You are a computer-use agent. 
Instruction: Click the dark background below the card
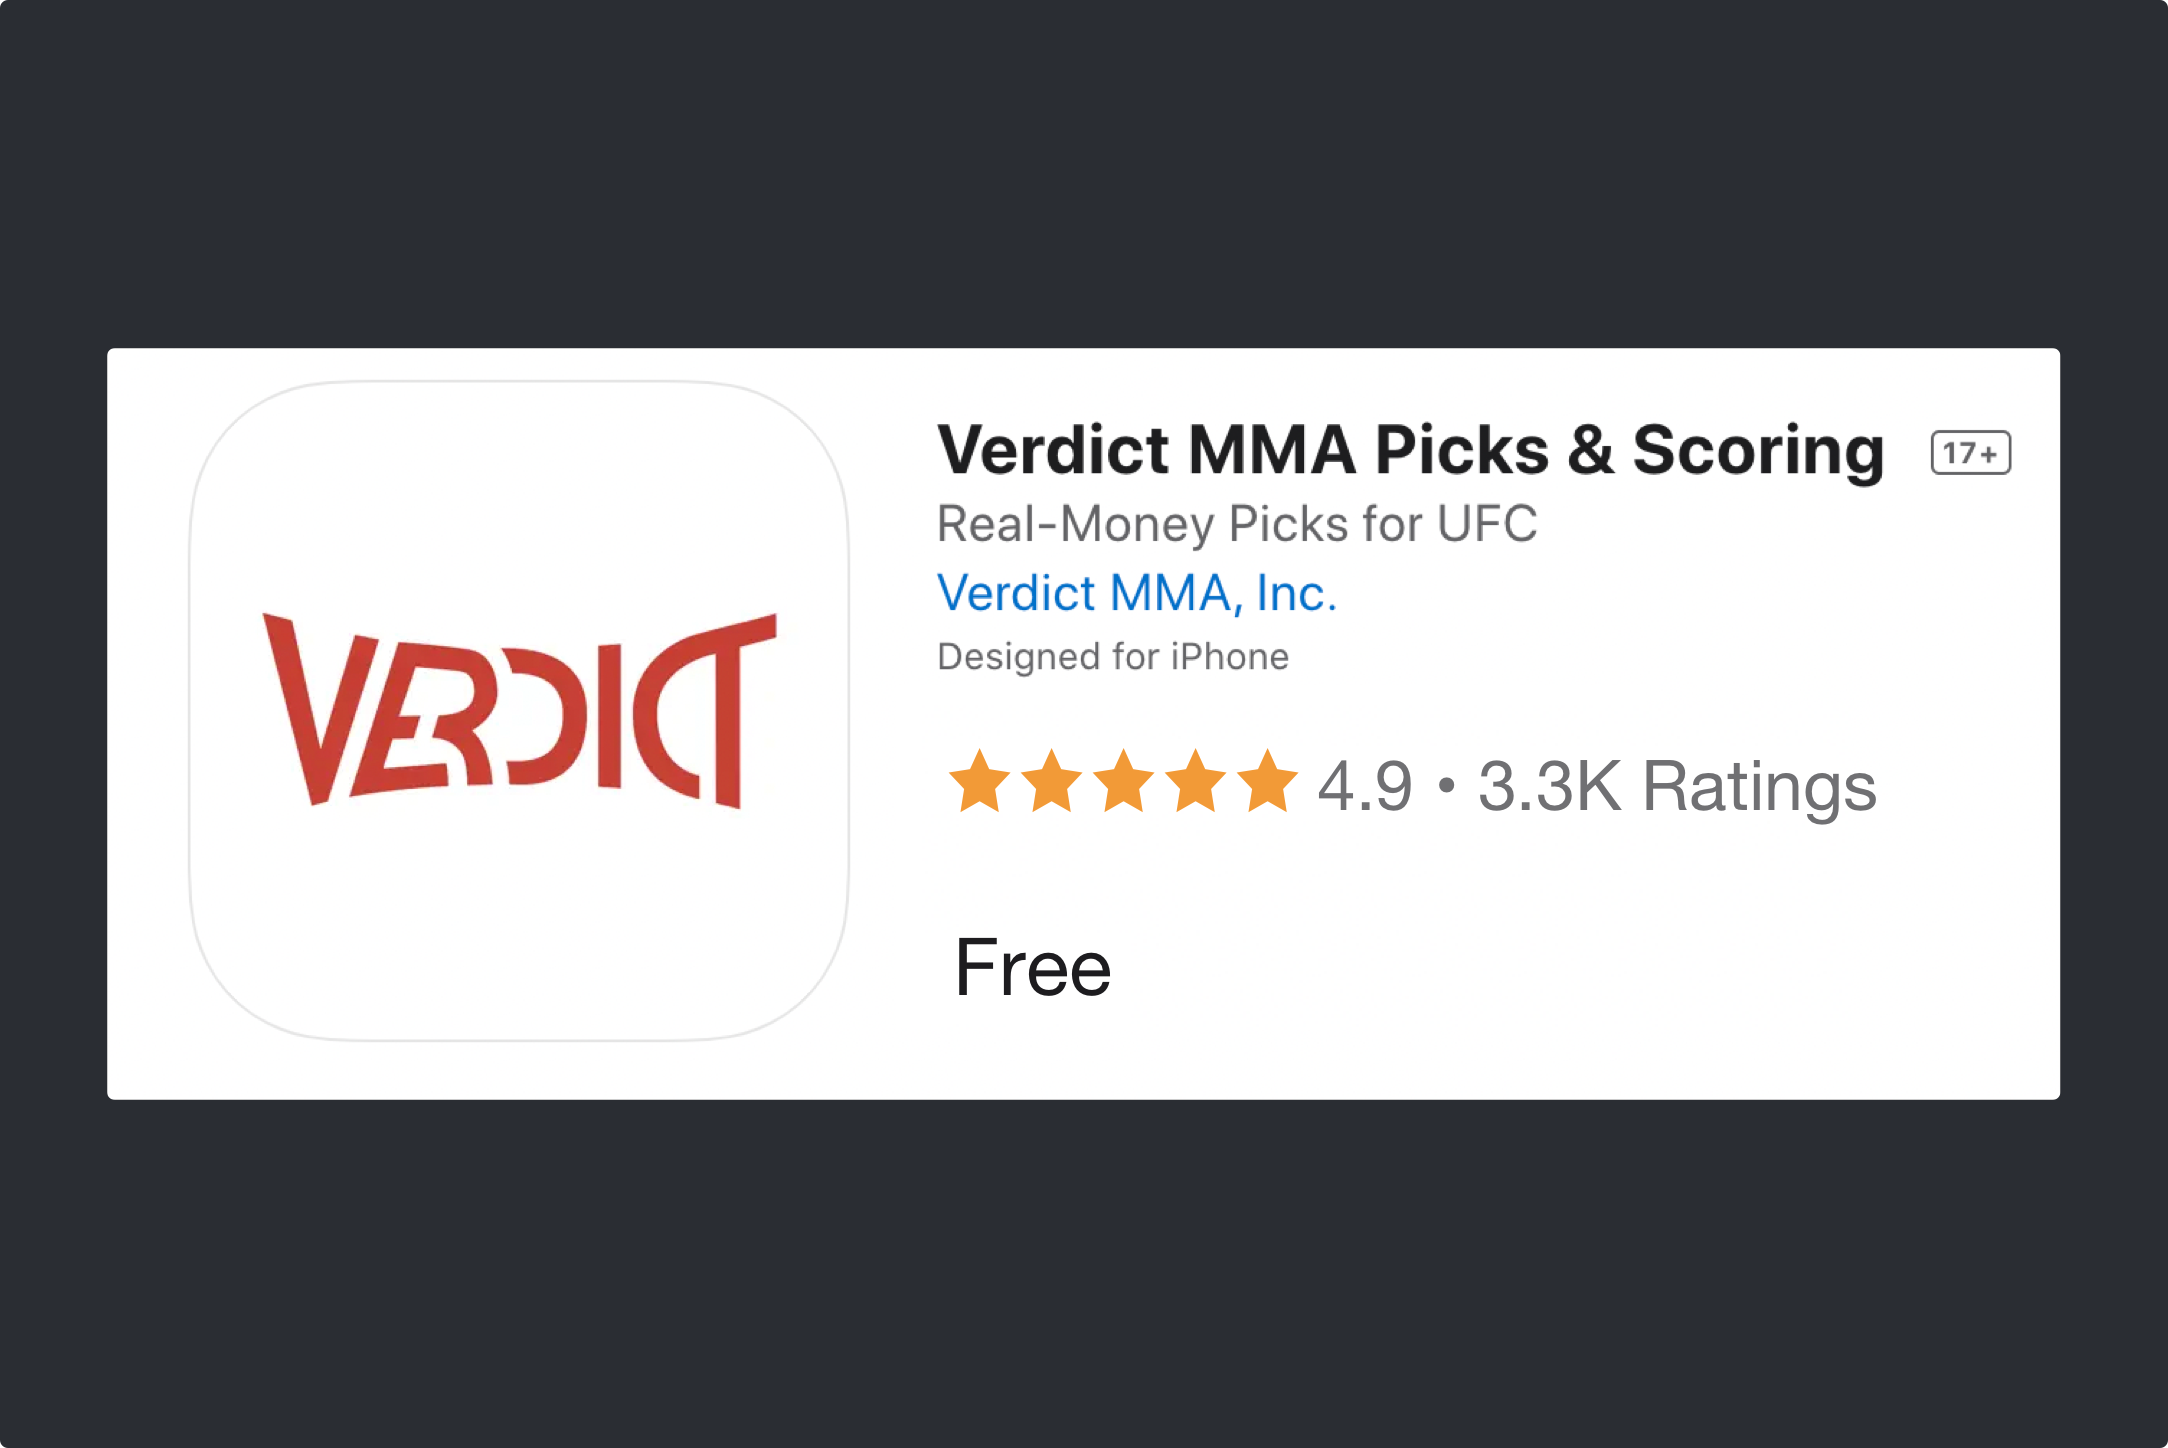(1084, 1270)
